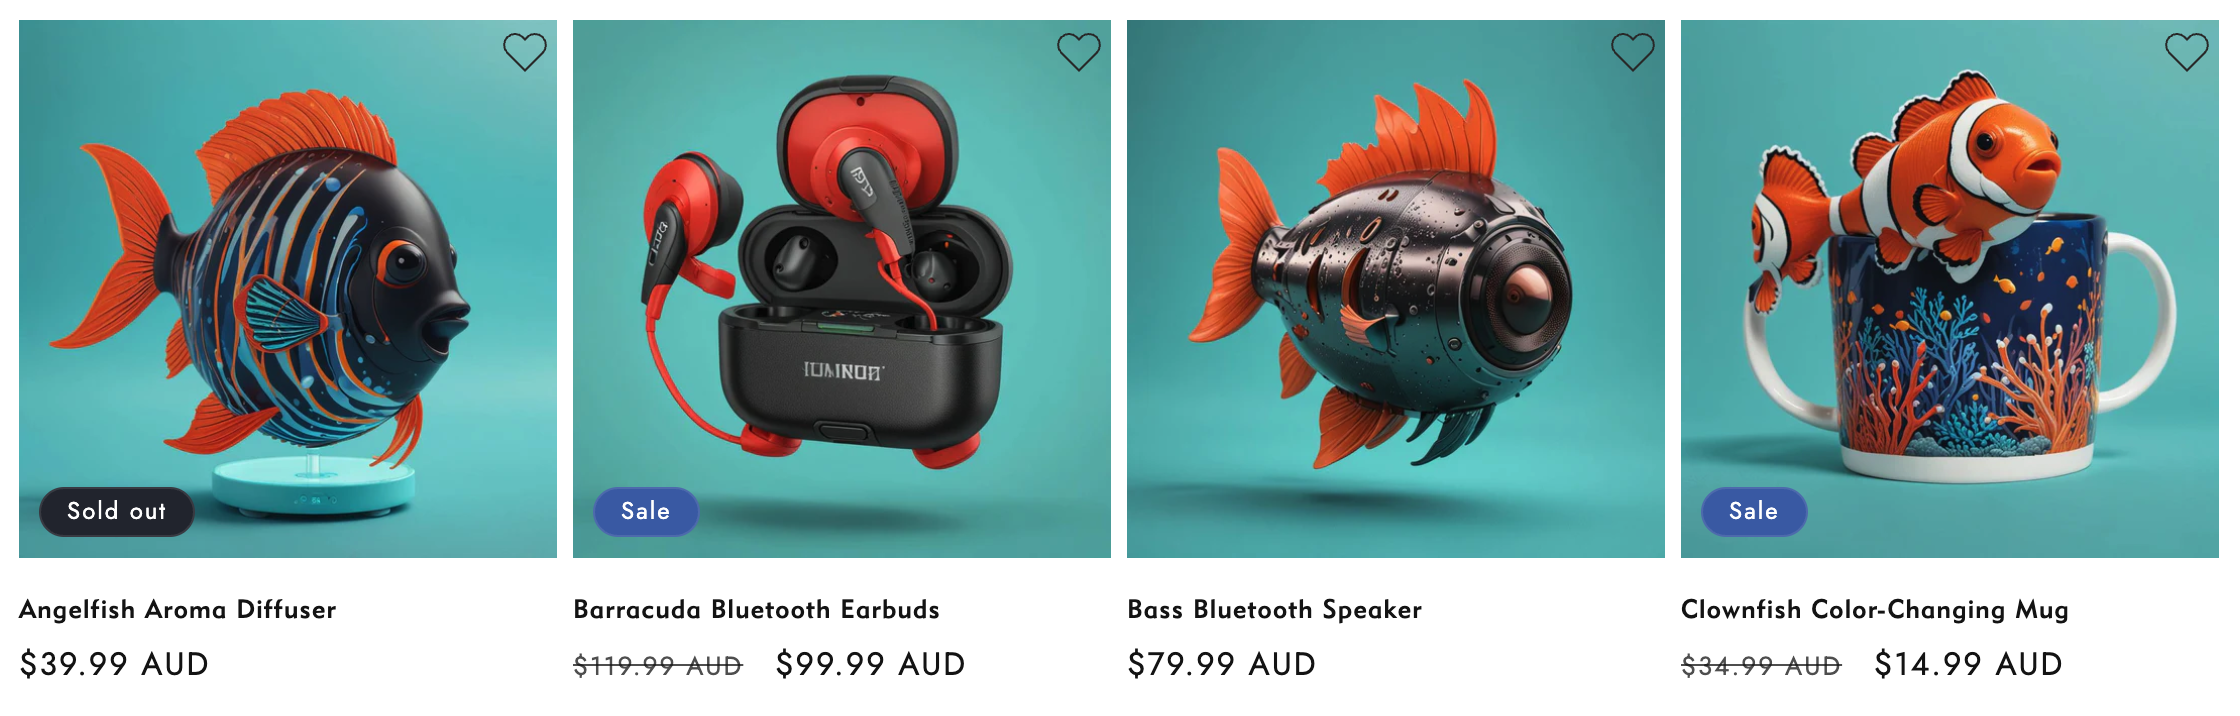Click heart icon on Bass Bluetooth Speaker
Image resolution: width=2240 pixels, height=716 pixels.
1633,52
